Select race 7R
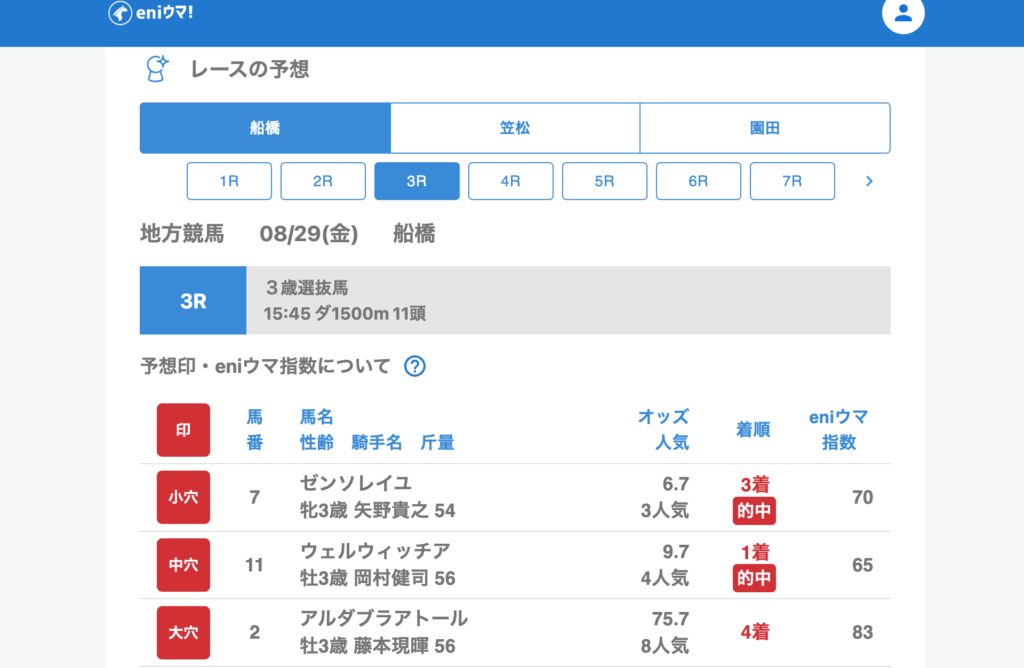Screen dimensions: 1024x668 (x=792, y=181)
